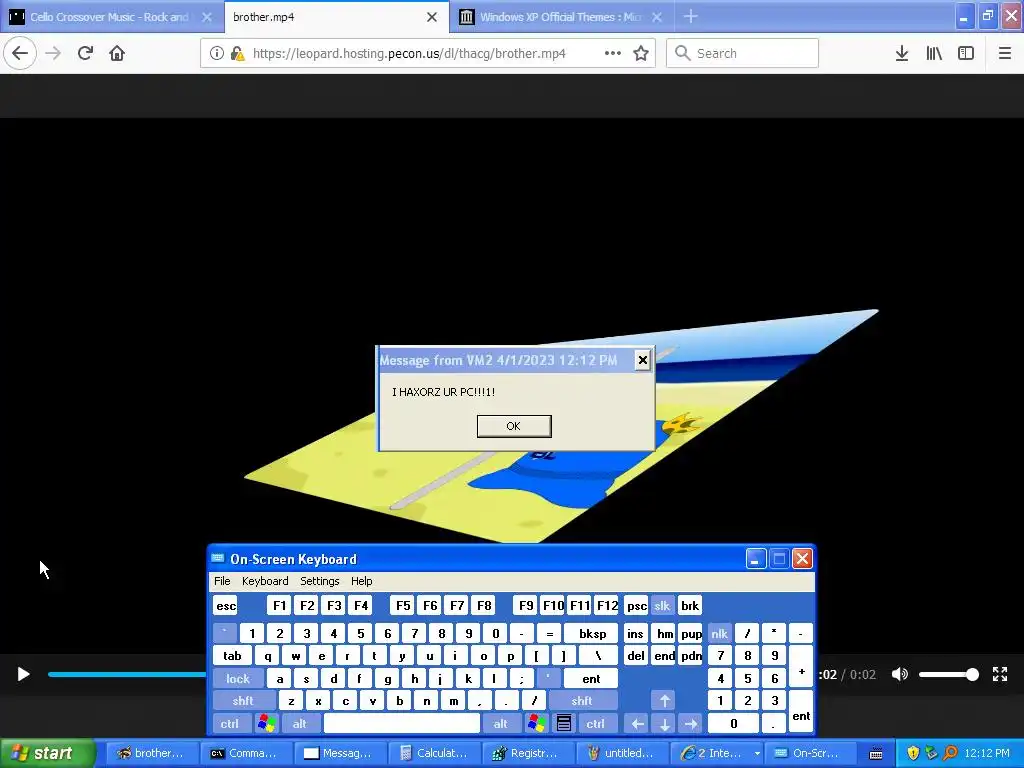The height and width of the screenshot is (768, 1024).
Task: Close the Message from VM2 dialog
Action: point(643,360)
